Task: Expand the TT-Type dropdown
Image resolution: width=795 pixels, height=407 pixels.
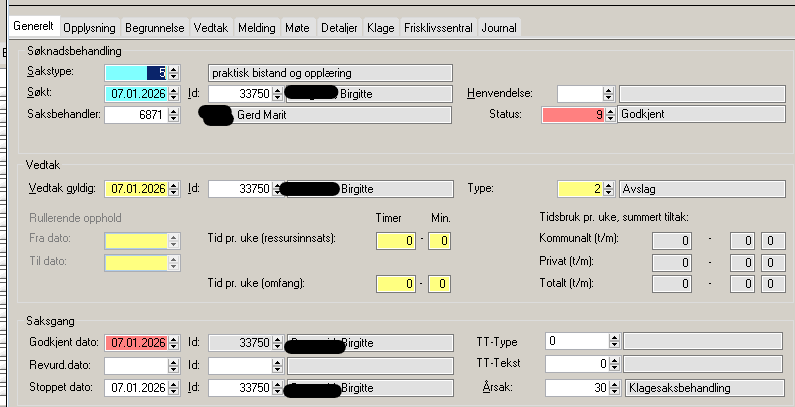Action: coord(614,341)
